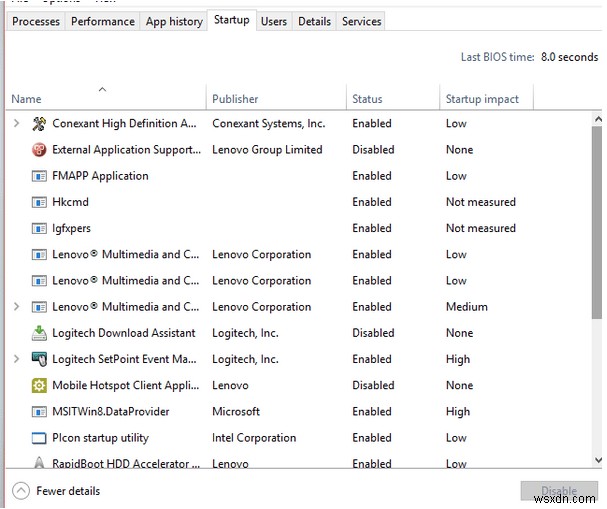The image size is (607, 509).
Task: Go to the App history tab
Action: (x=174, y=21)
